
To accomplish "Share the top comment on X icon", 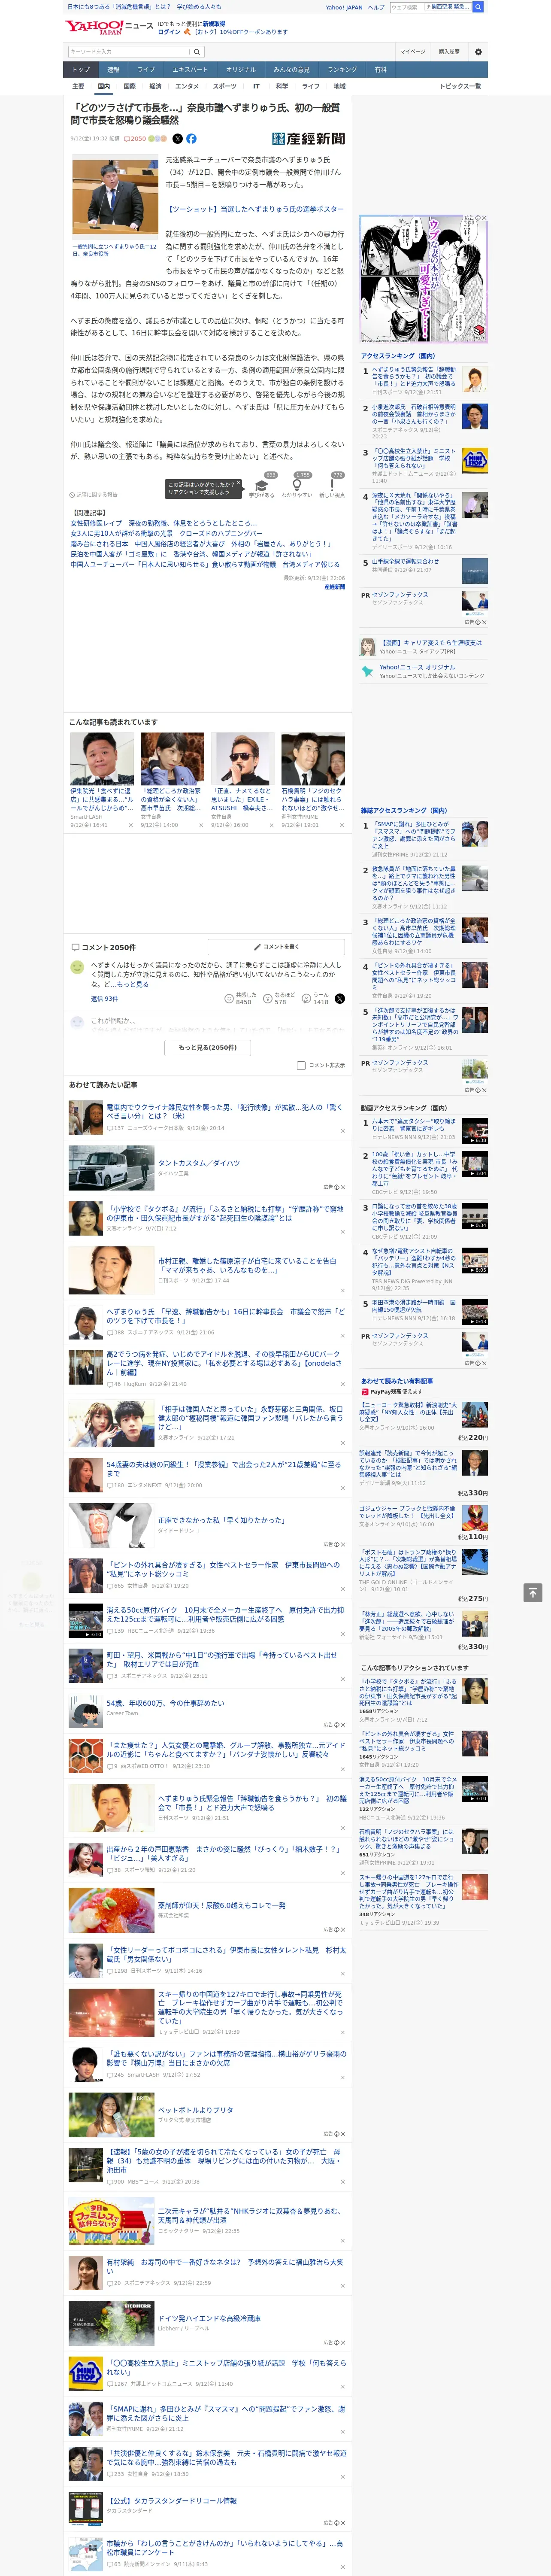I will [340, 998].
